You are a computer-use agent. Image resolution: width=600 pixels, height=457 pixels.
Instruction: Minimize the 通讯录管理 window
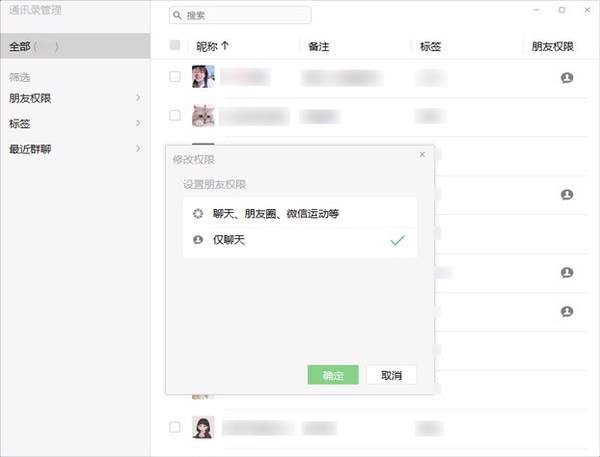click(536, 10)
